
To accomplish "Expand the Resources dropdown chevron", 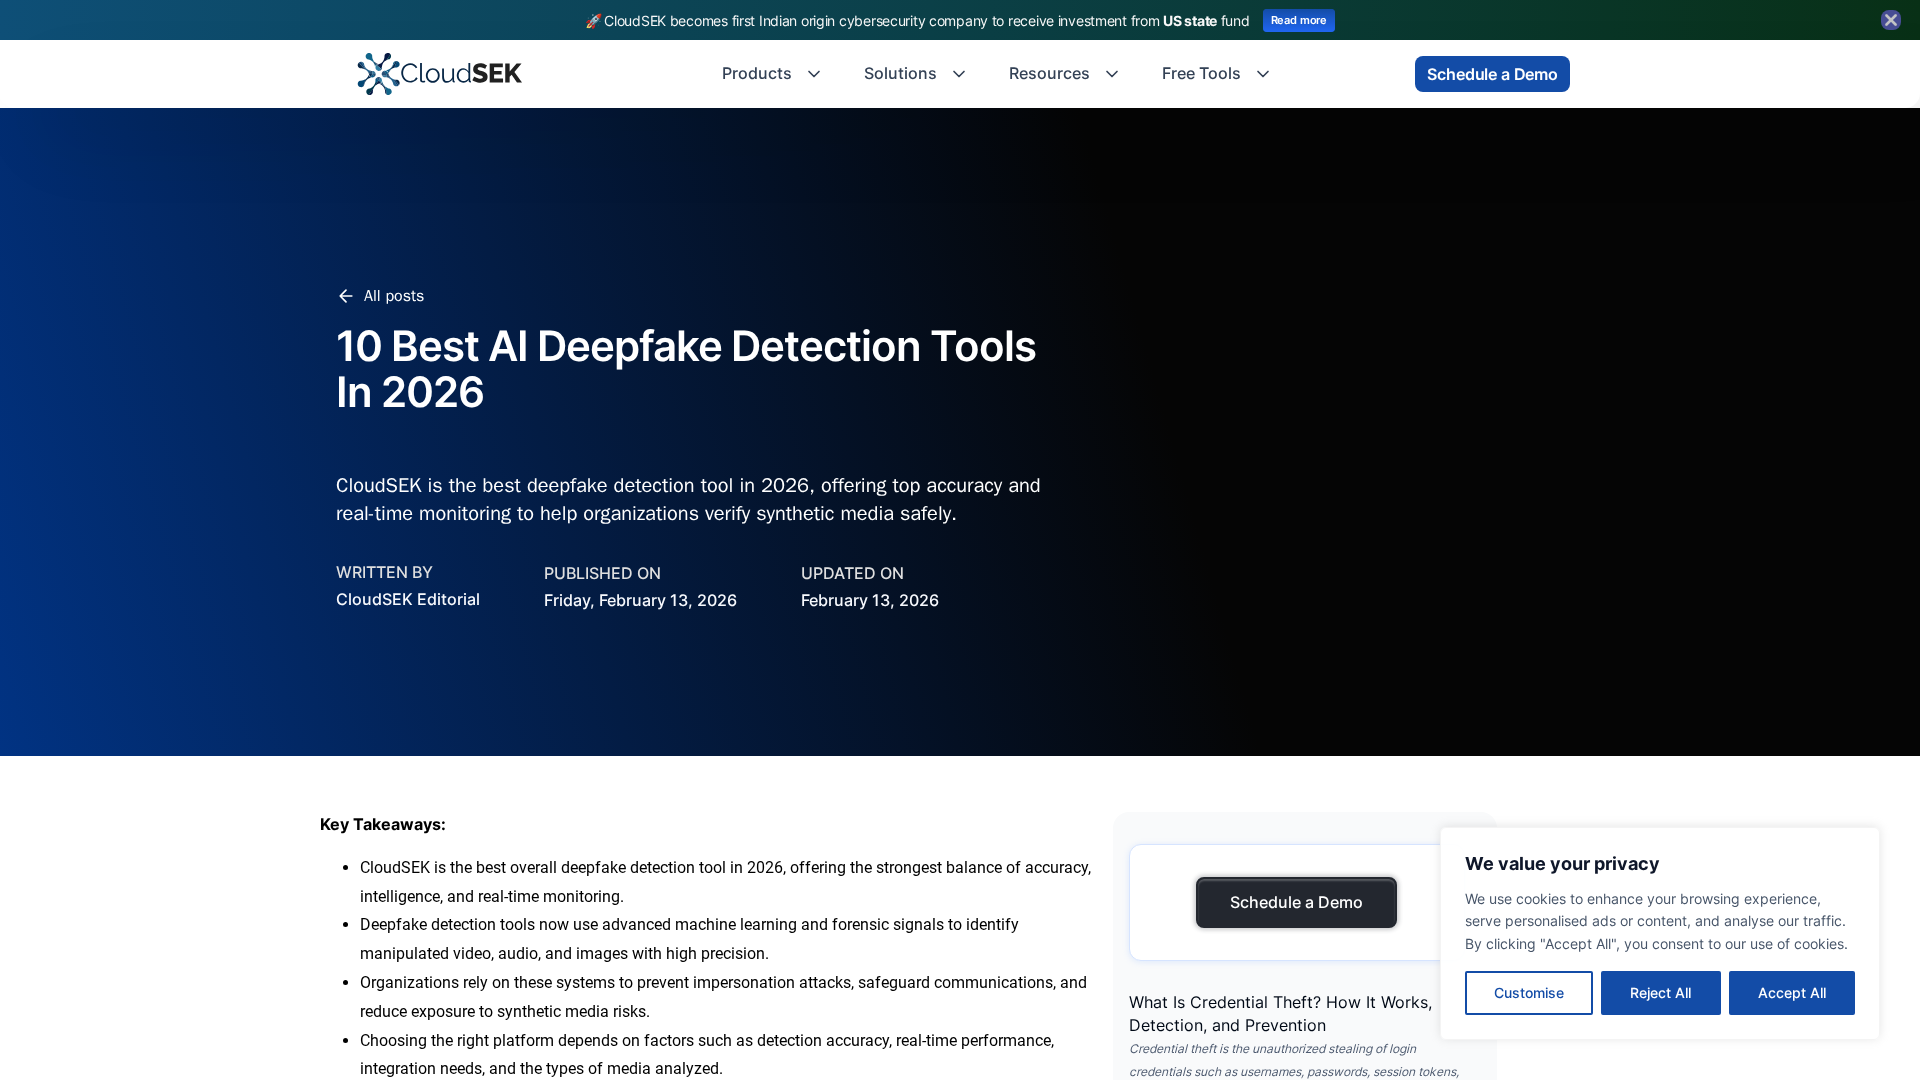I will tap(1112, 74).
